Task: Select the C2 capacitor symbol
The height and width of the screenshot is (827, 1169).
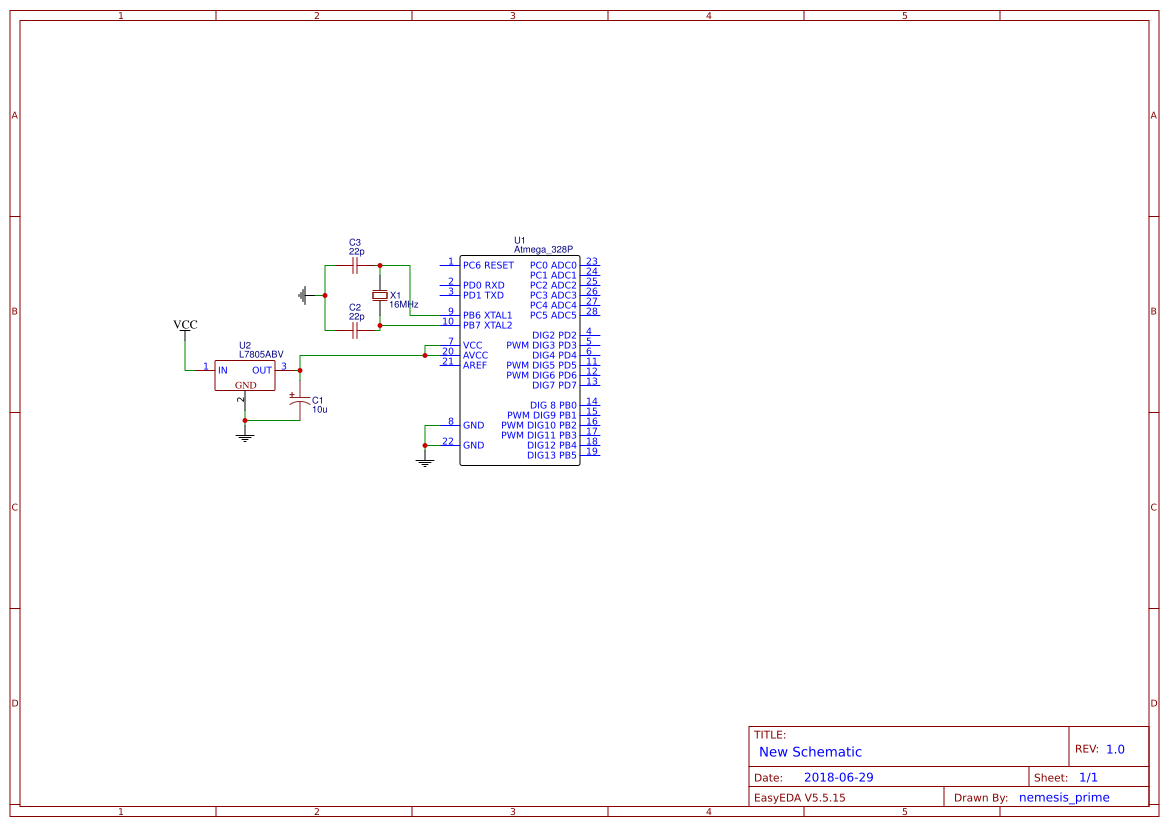Action: click(x=356, y=330)
